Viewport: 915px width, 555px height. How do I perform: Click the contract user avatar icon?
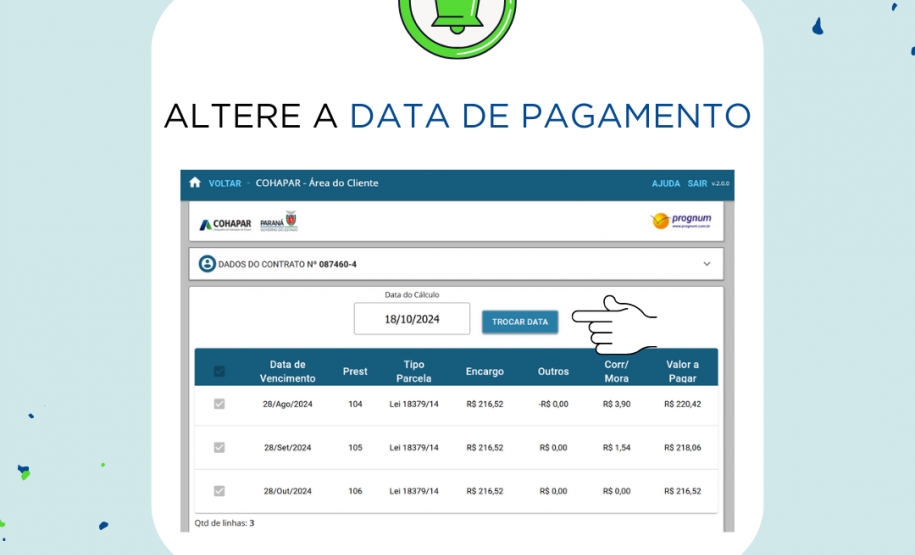click(x=207, y=264)
